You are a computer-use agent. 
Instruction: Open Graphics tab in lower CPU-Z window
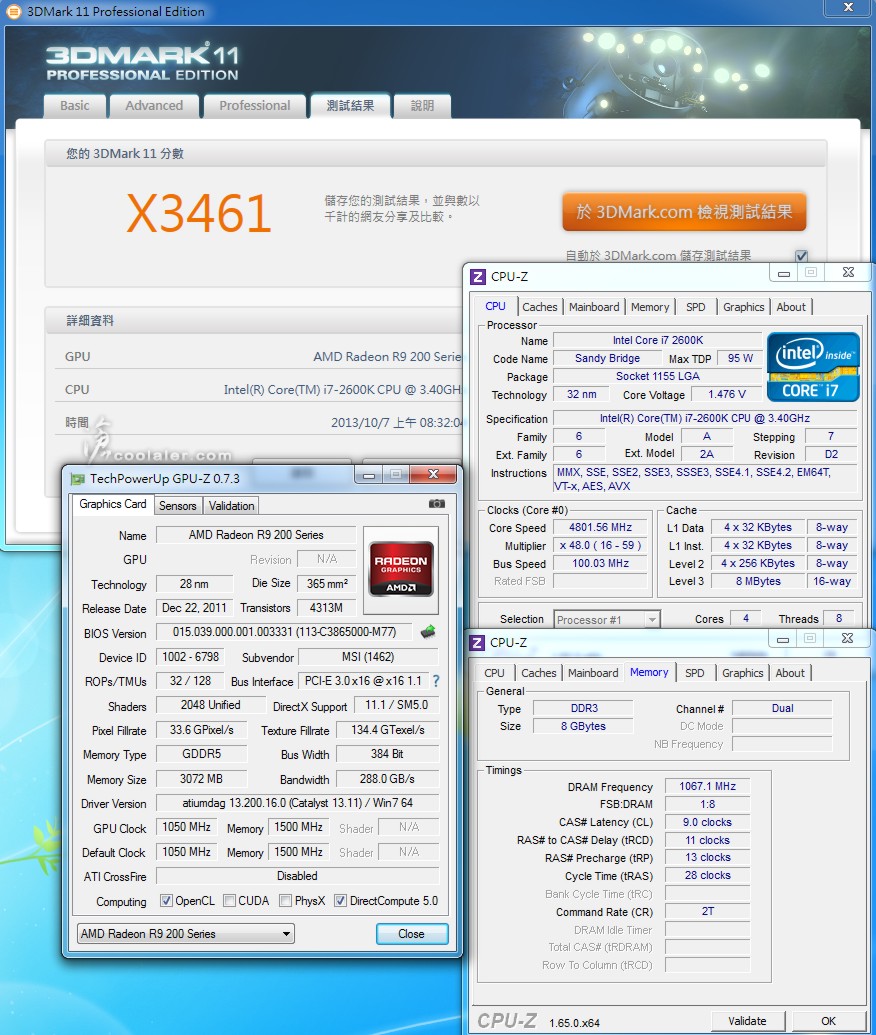[x=743, y=673]
